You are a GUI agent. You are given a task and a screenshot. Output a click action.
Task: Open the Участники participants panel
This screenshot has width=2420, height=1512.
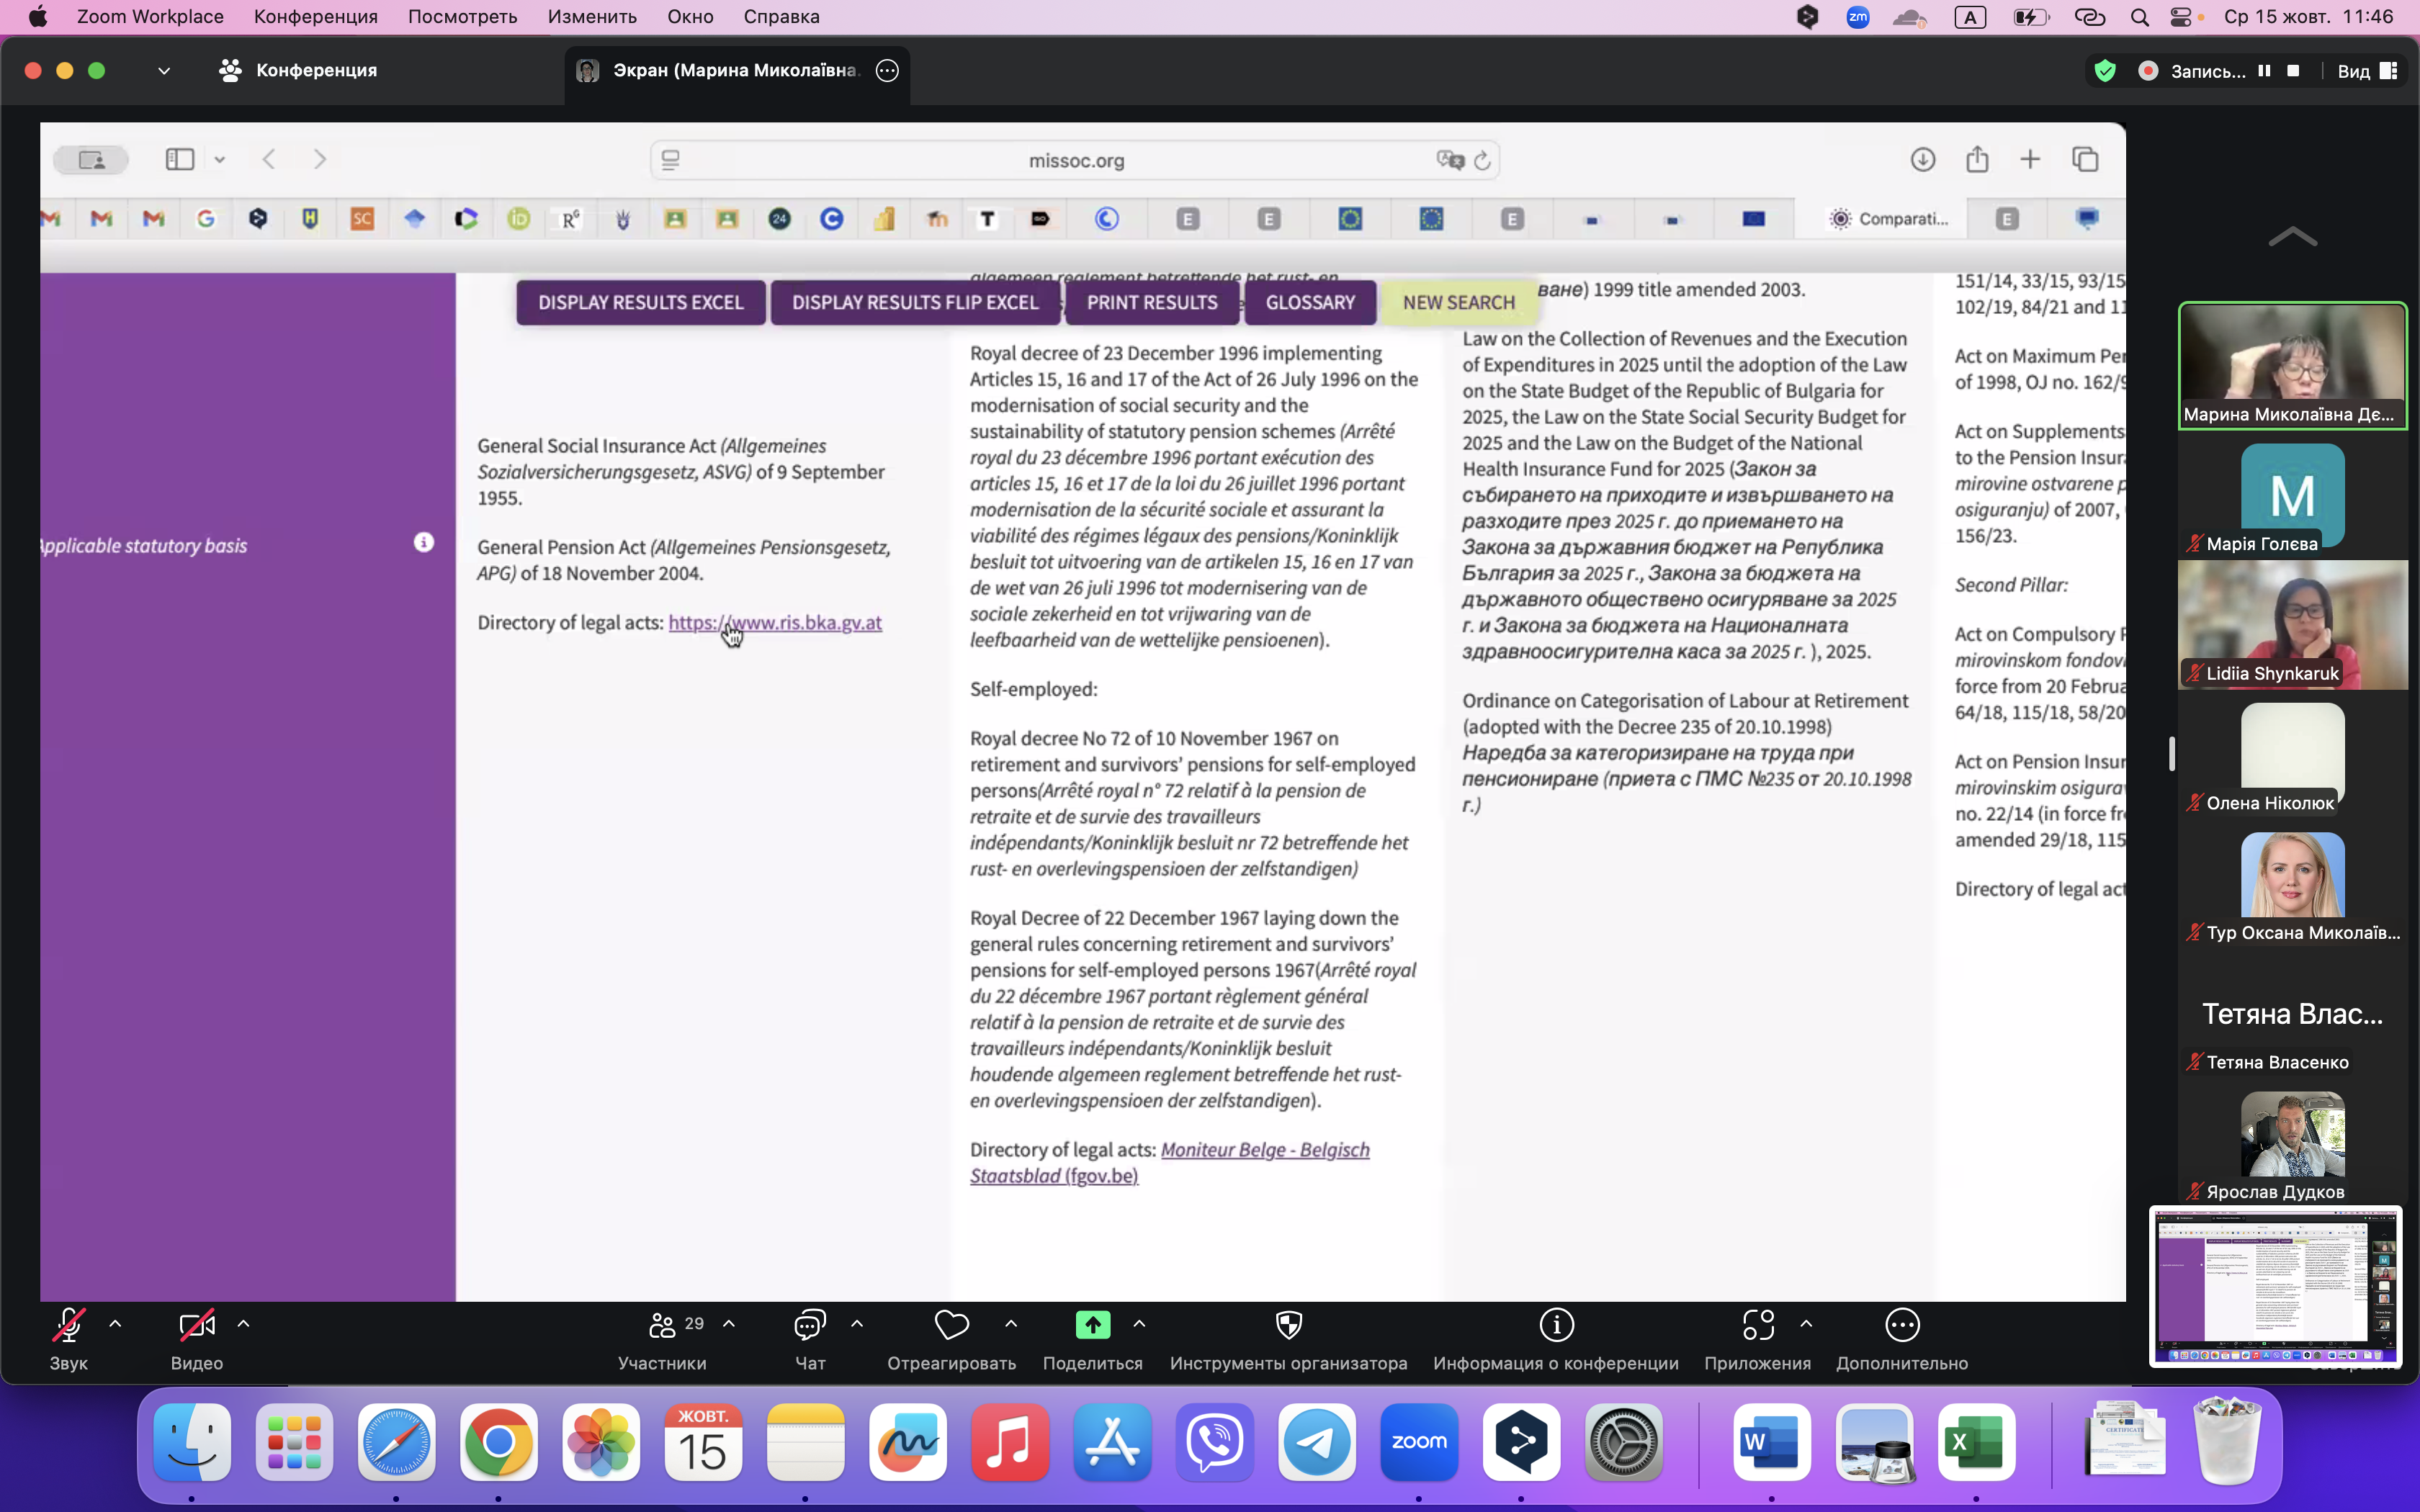(662, 1326)
